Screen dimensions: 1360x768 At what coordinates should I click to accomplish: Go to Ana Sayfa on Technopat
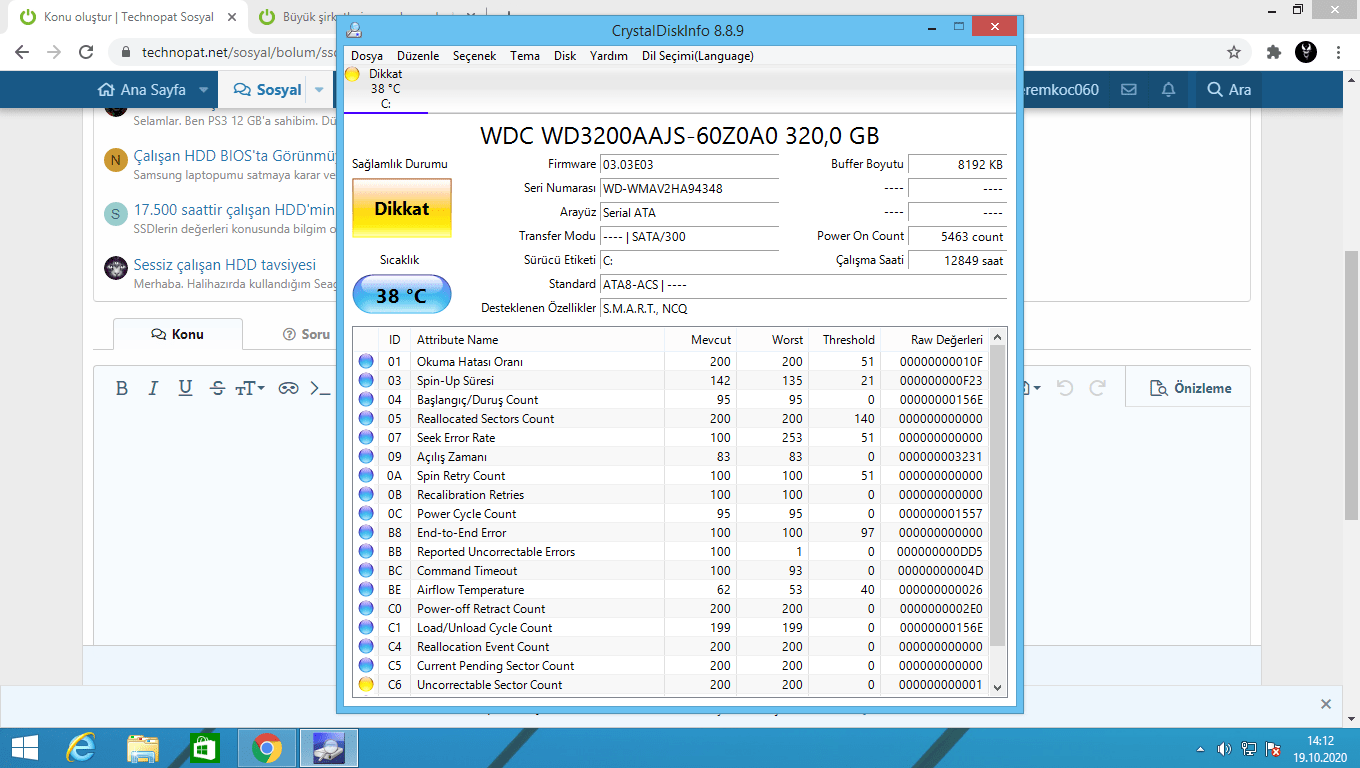141,90
